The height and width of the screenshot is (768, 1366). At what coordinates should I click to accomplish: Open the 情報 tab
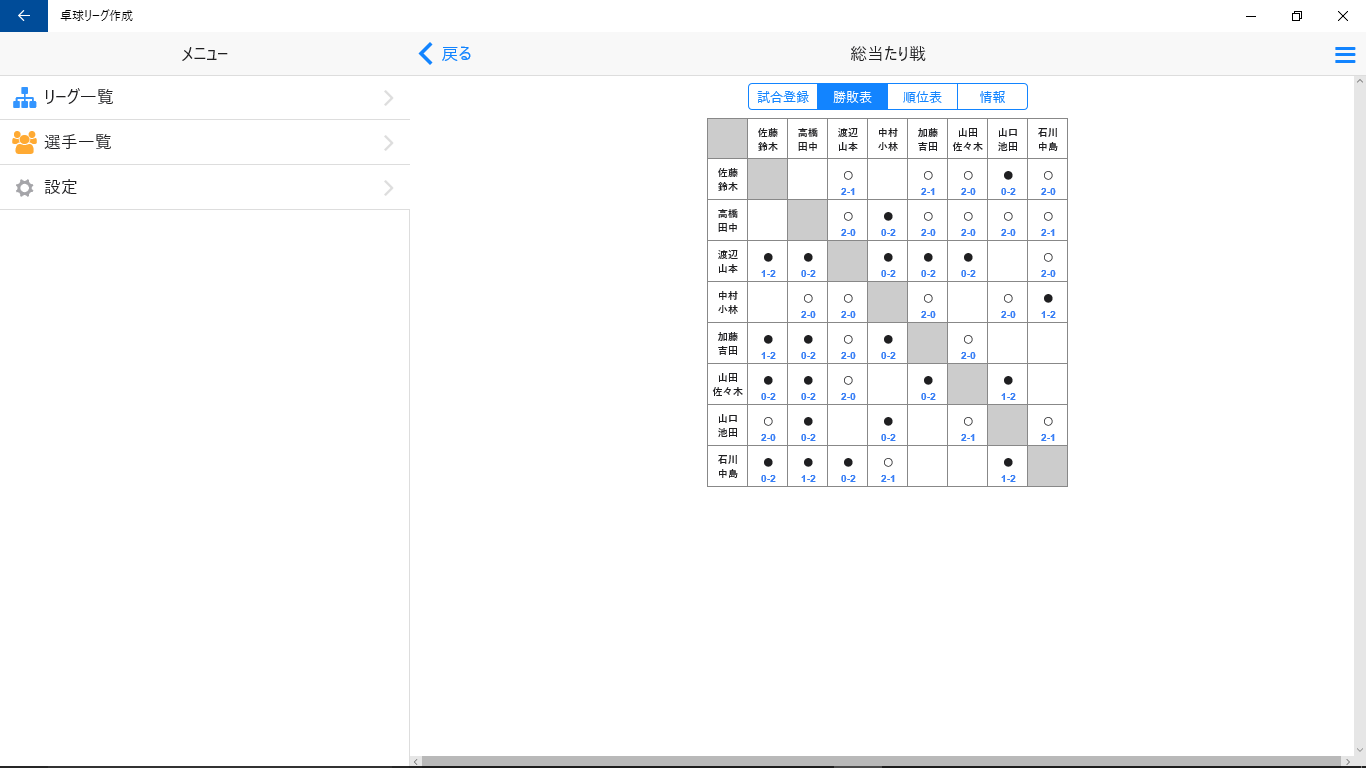coord(992,96)
